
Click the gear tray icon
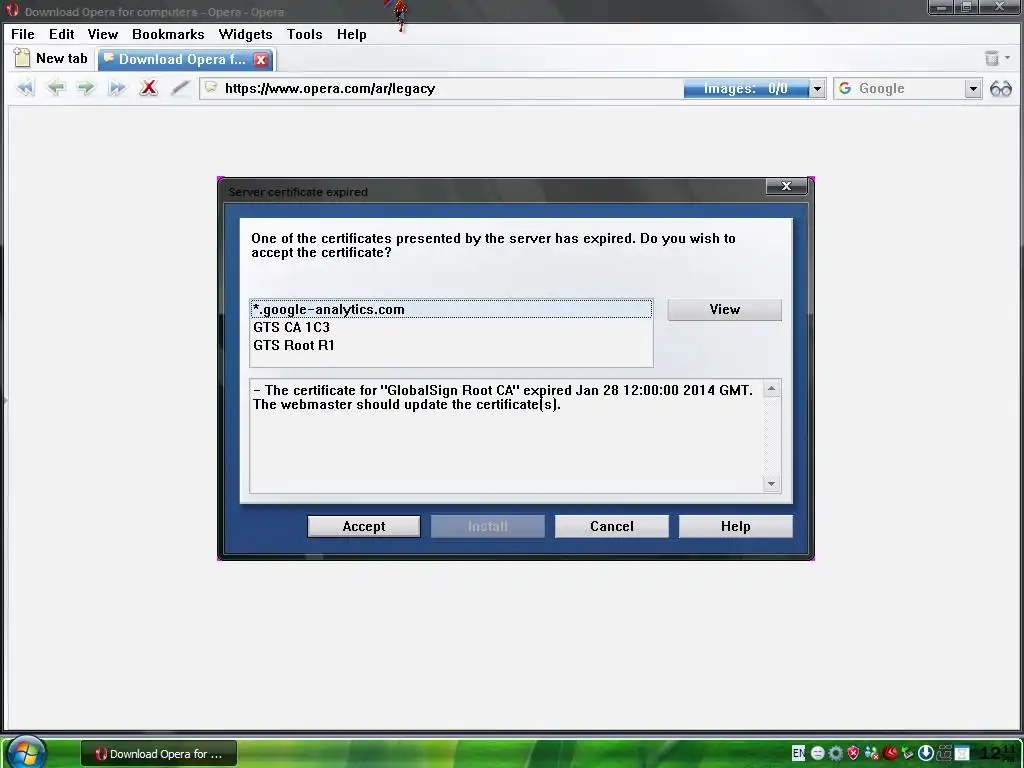pyautogui.click(x=835, y=753)
